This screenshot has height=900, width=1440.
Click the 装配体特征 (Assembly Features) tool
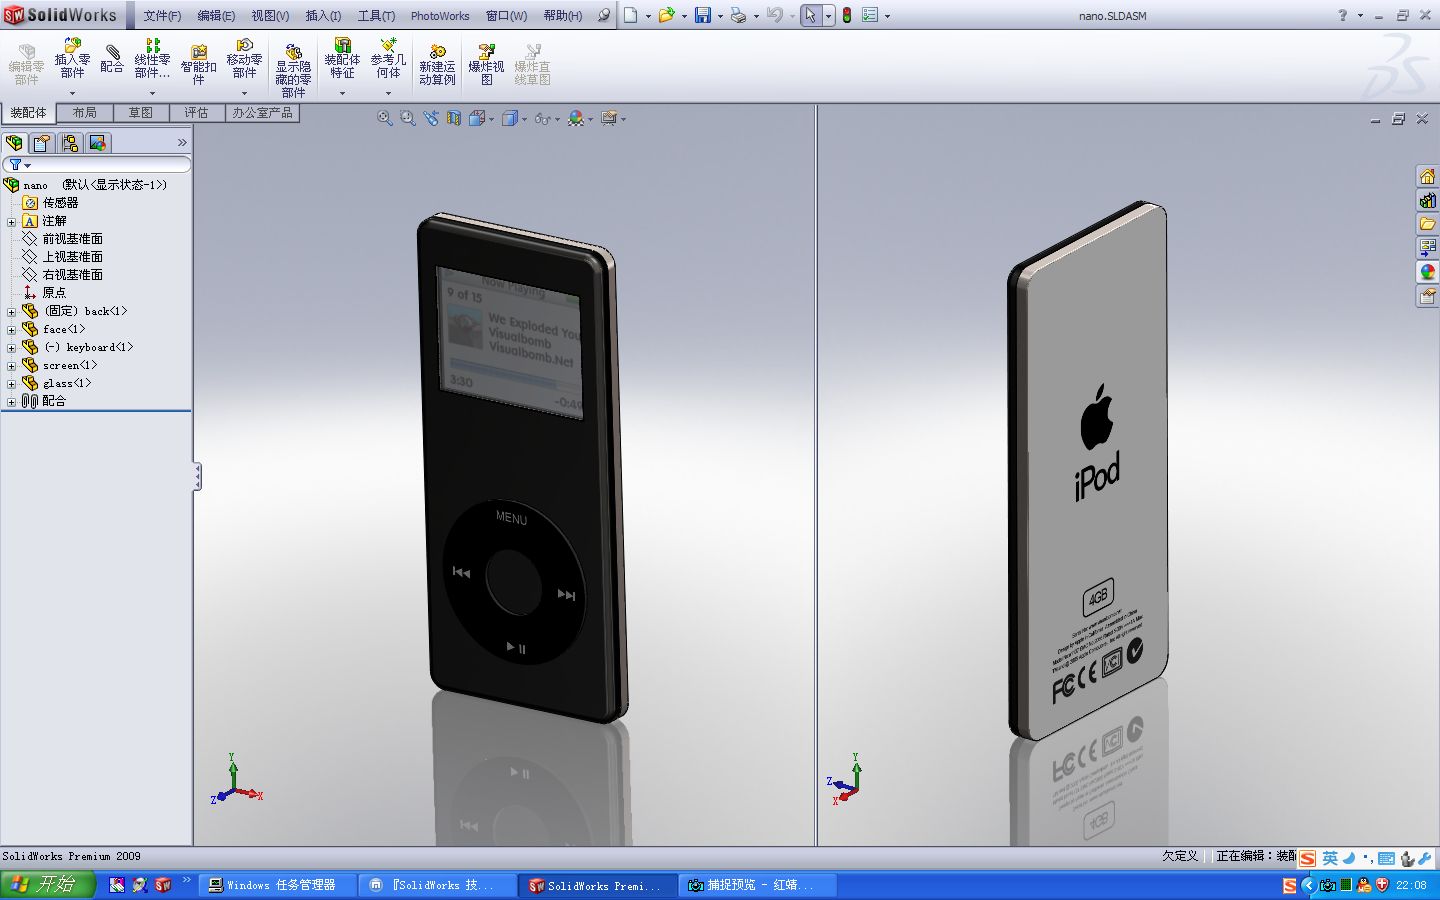coord(342,58)
